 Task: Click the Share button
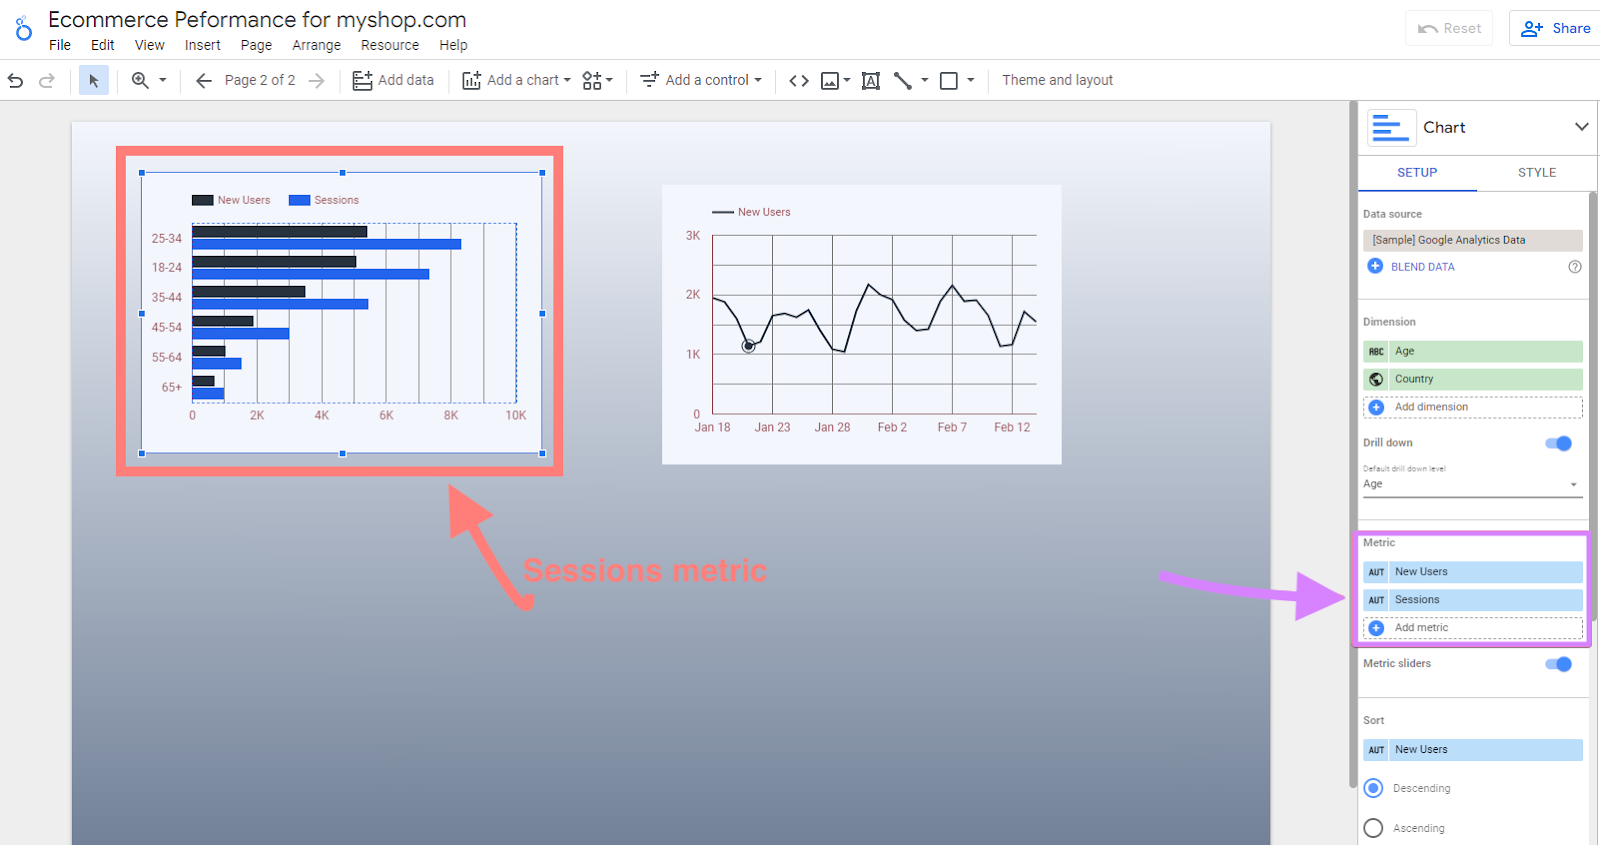pyautogui.click(x=1555, y=28)
